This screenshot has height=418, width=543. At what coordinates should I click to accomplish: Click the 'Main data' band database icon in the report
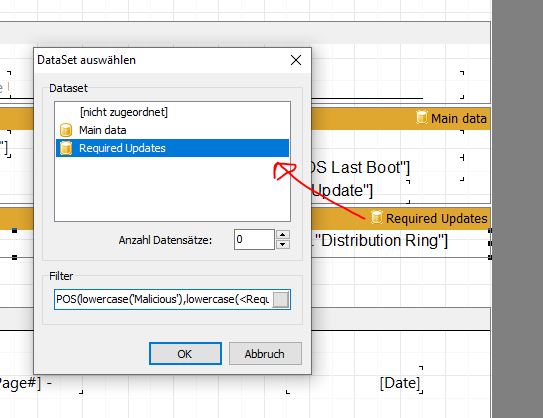[421, 117]
